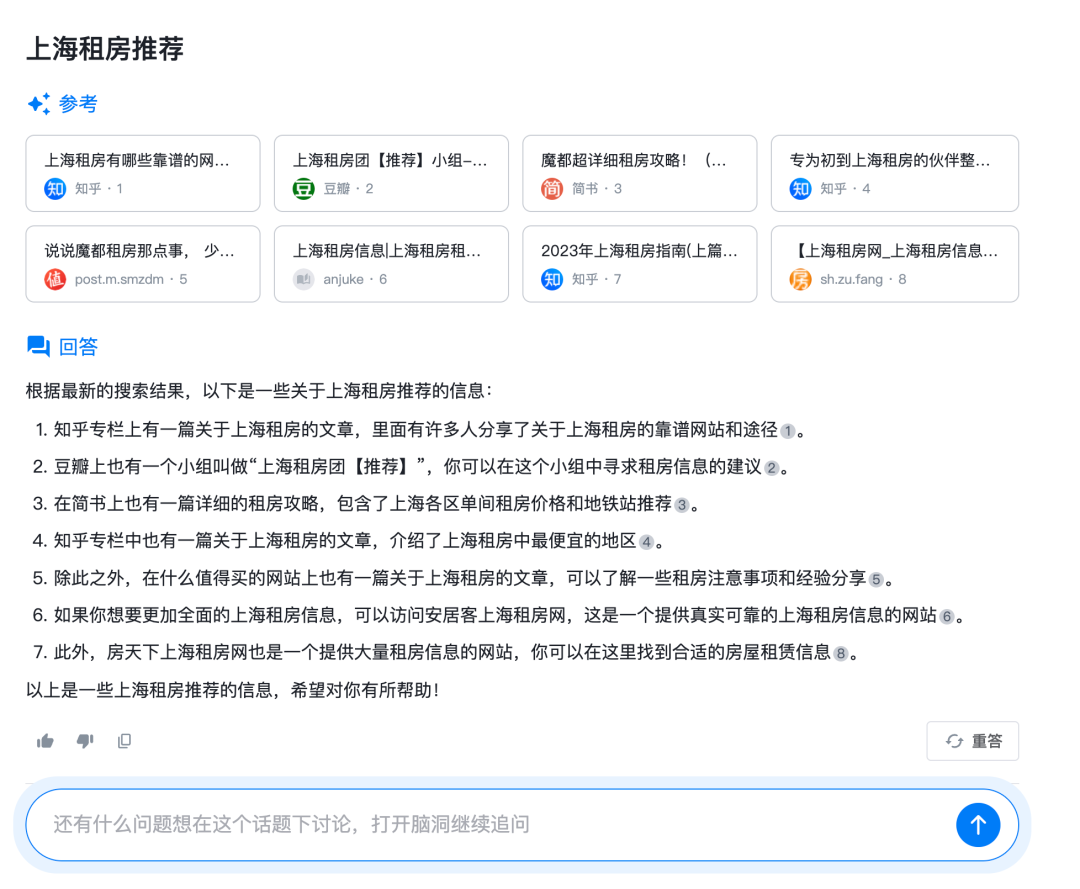Viewport: 1080px width, 889px height.
Task: Click the 知乎 icon on reference 1 card
Action: tap(55, 189)
